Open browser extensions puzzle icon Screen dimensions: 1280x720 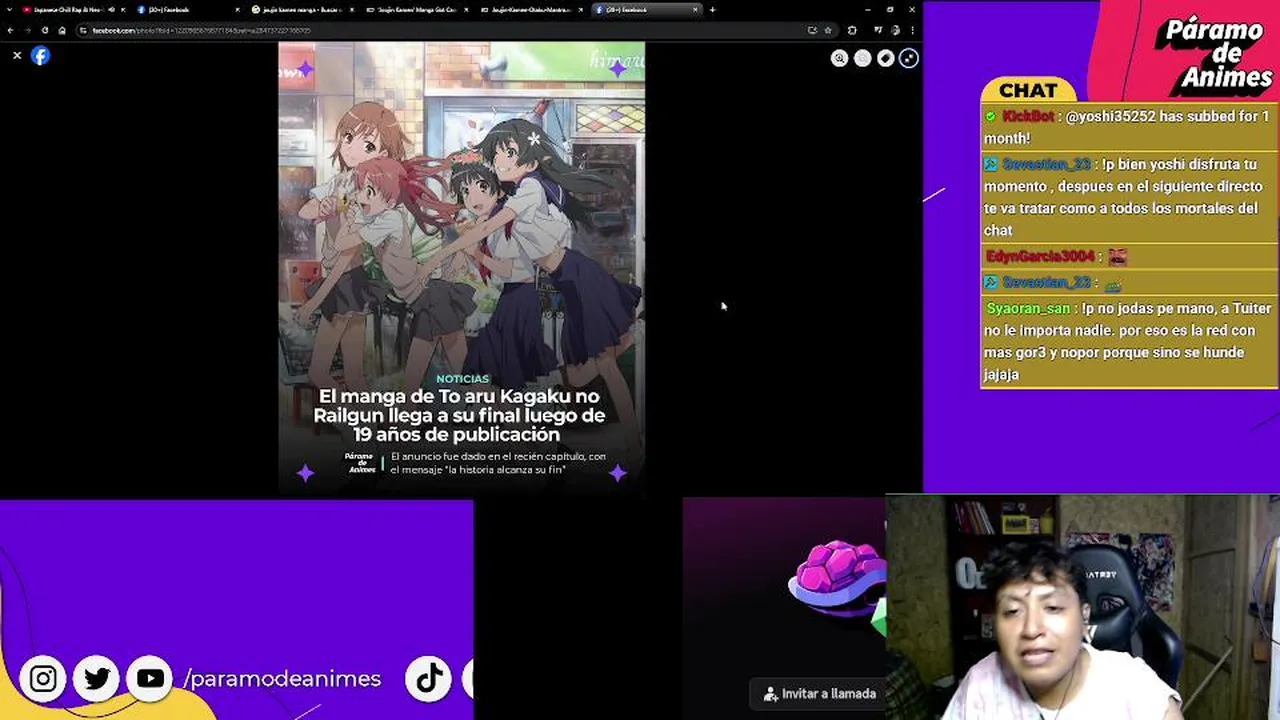852,30
